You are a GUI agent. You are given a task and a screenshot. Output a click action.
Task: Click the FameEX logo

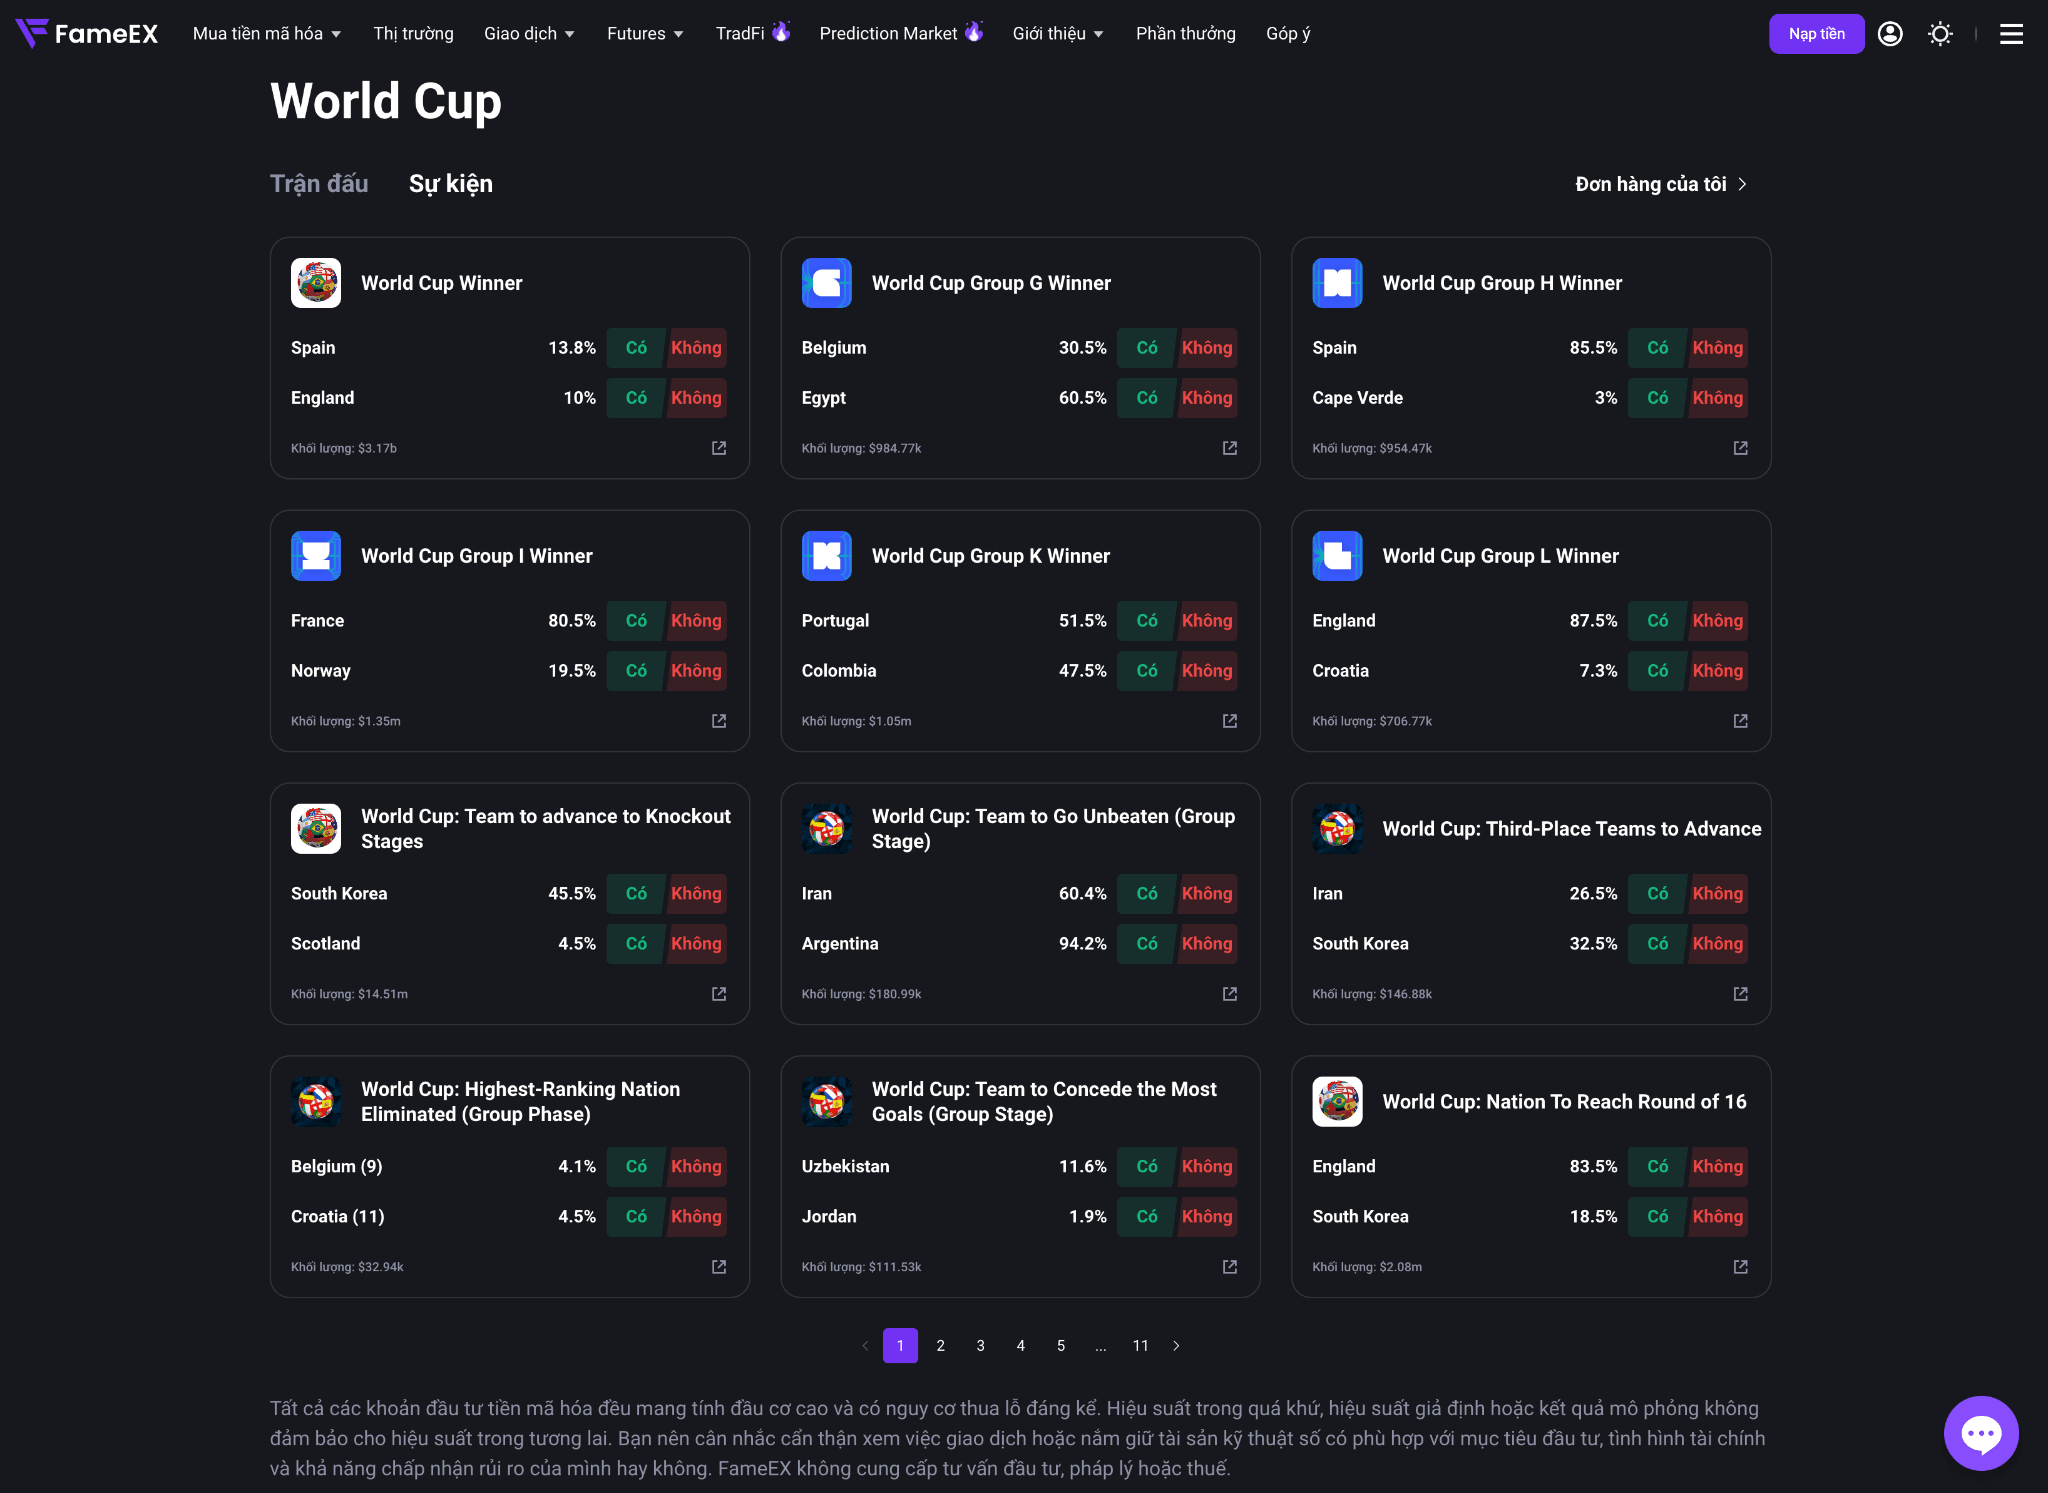point(87,34)
